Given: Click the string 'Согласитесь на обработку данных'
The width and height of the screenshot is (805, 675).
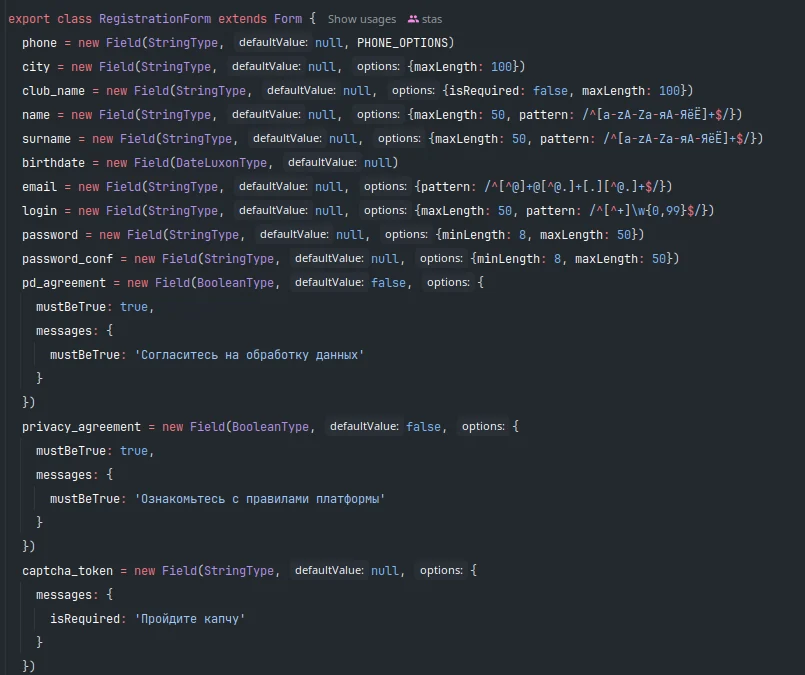Looking at the screenshot, I should [x=249, y=355].
